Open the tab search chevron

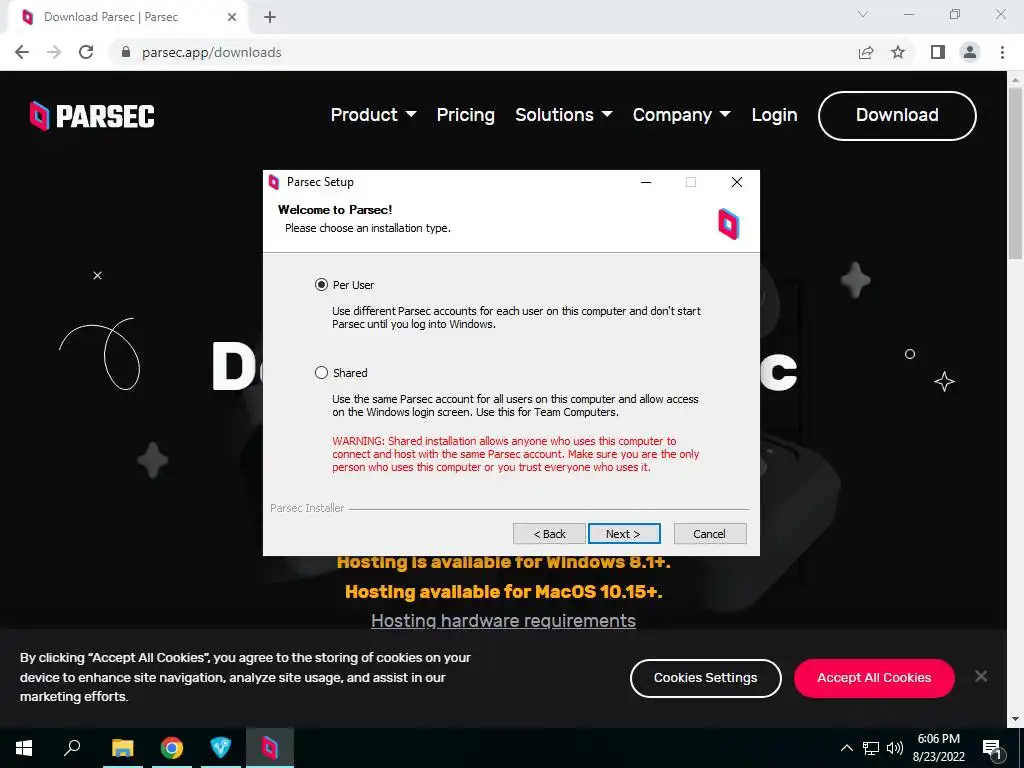(x=863, y=14)
